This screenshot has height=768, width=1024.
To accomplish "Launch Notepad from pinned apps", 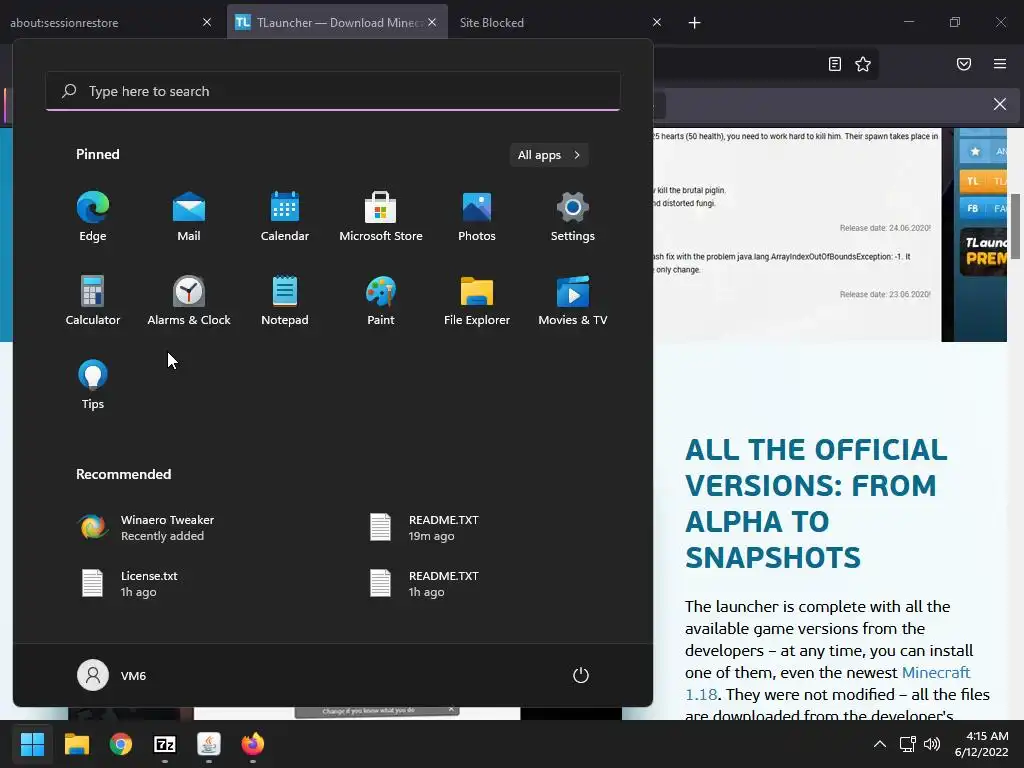I will point(285,301).
